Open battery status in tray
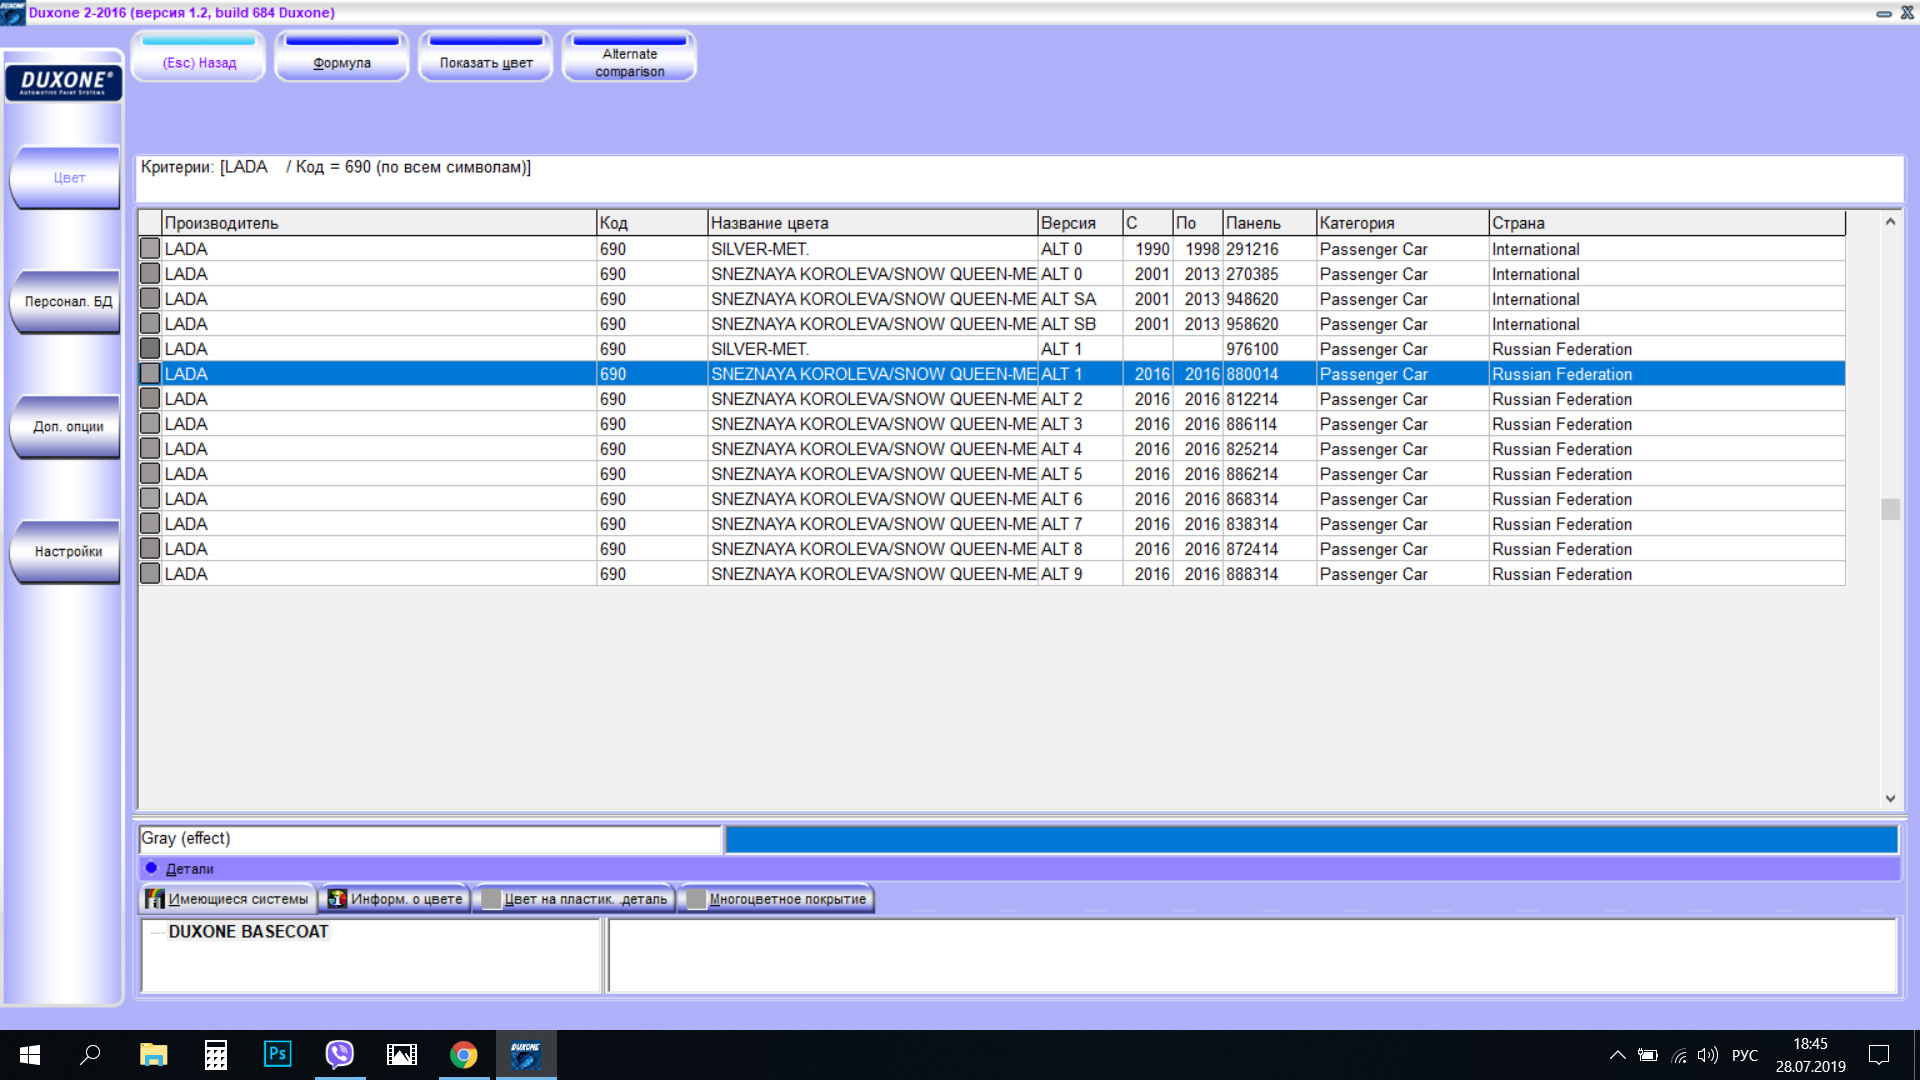The height and width of the screenshot is (1080, 1920). 1648,1055
